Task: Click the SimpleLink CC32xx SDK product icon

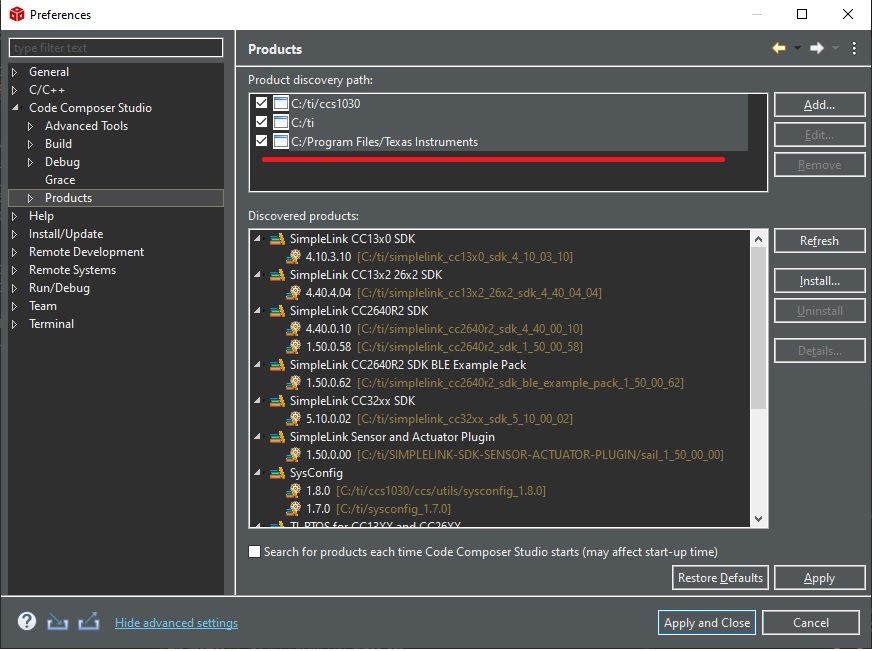Action: 277,401
